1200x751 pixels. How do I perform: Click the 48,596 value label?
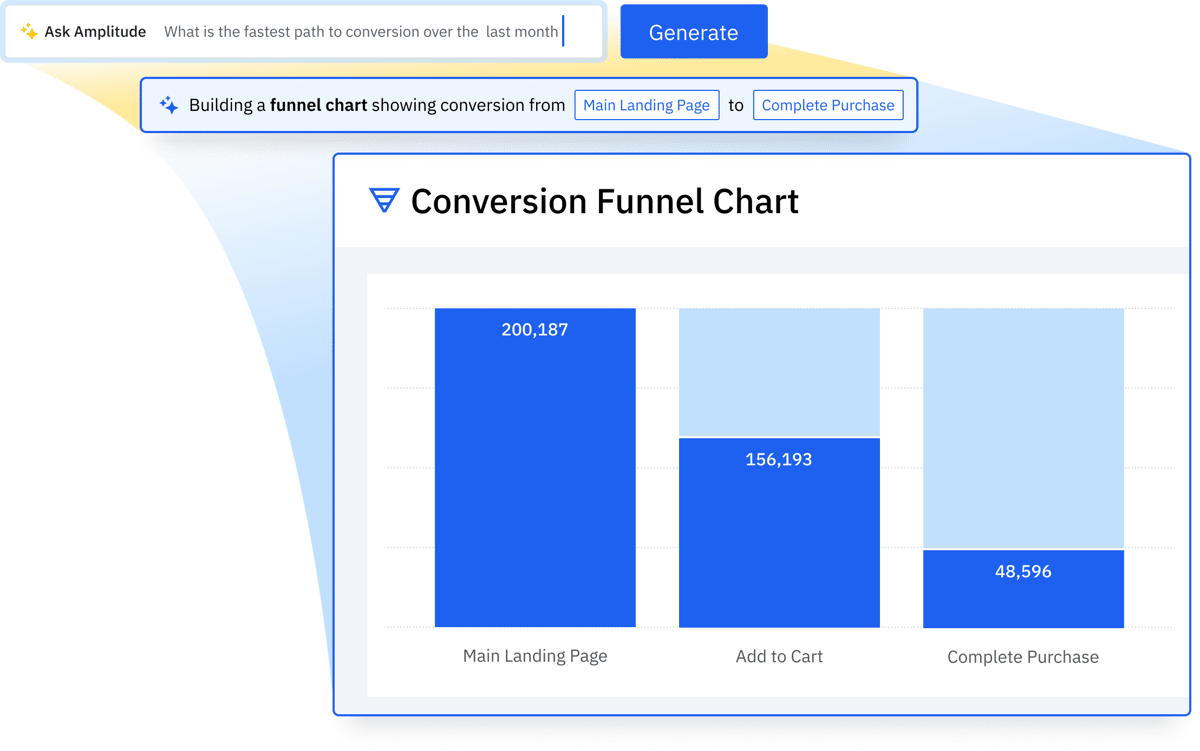1023,572
